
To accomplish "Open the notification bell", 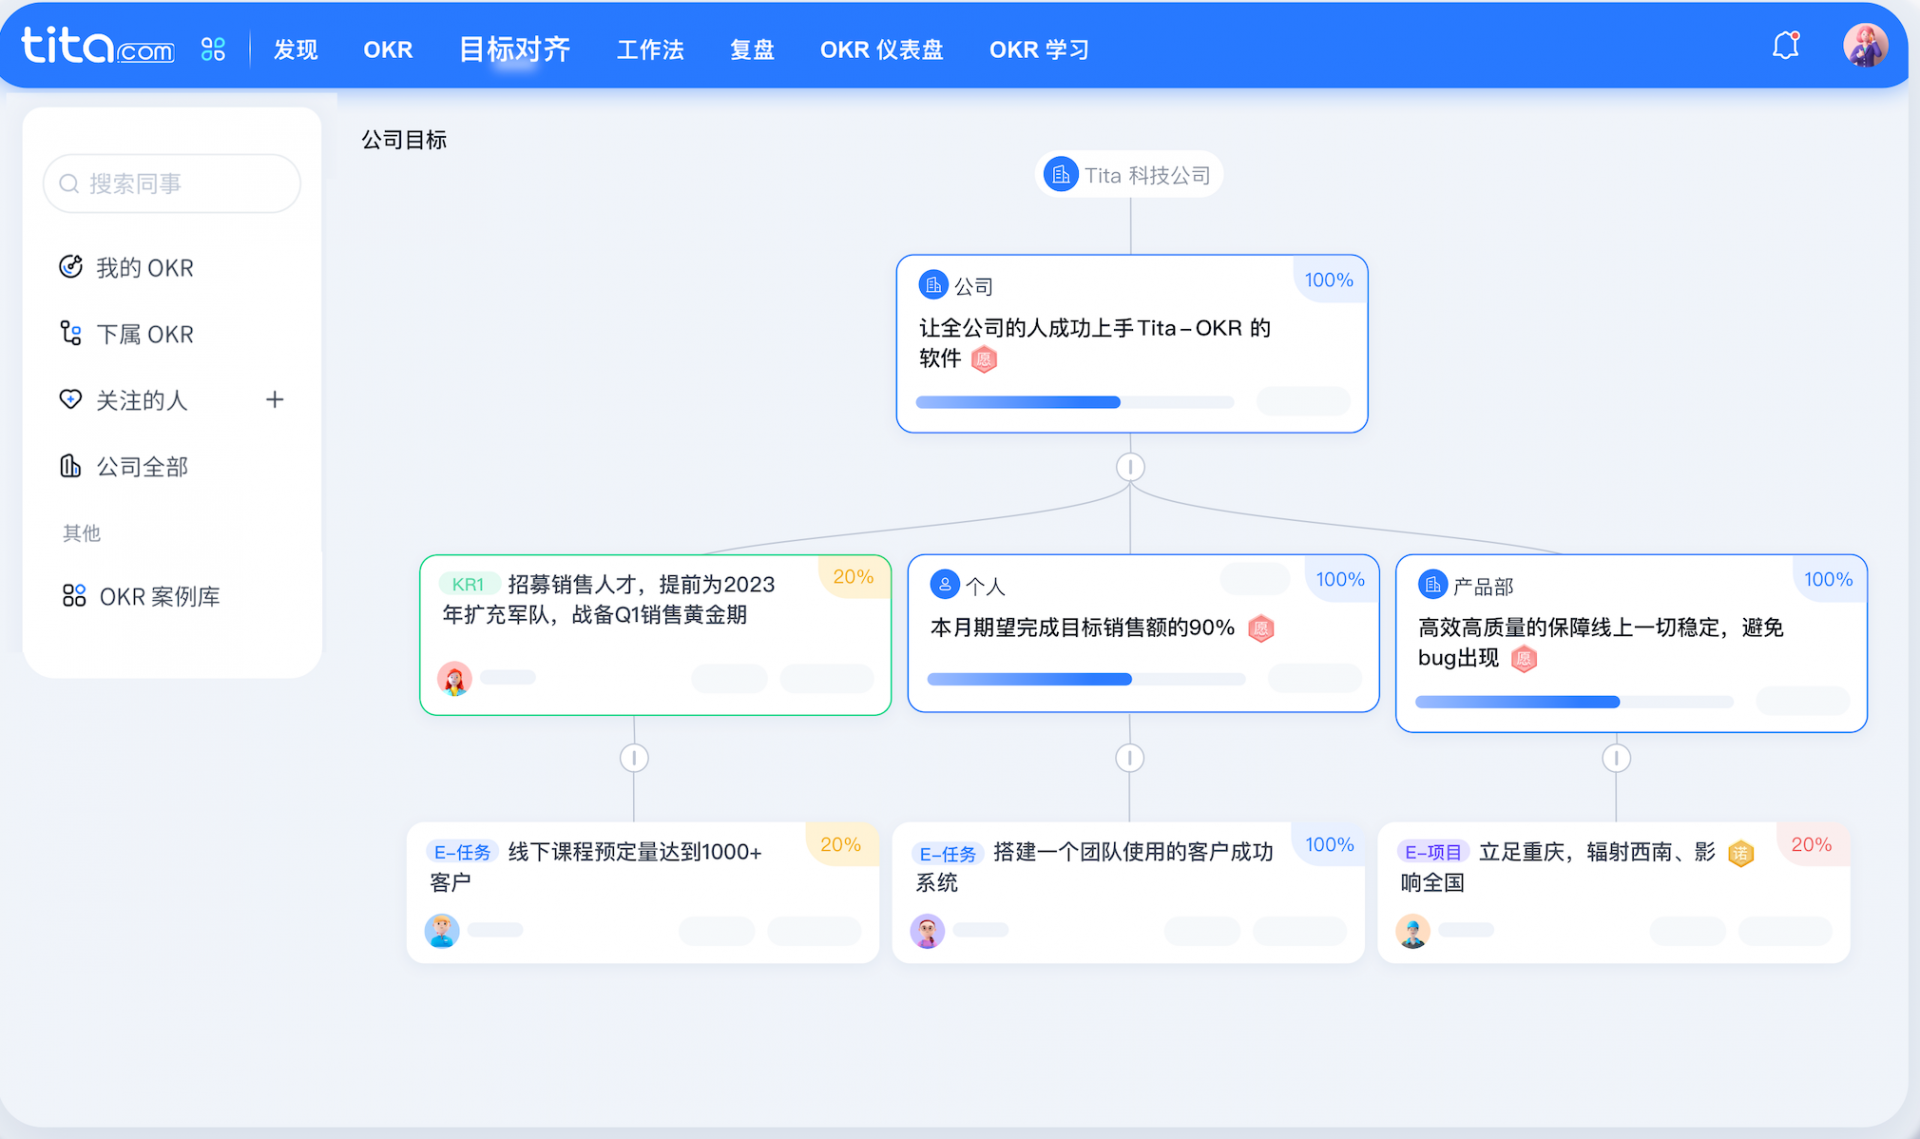I will coord(1786,45).
